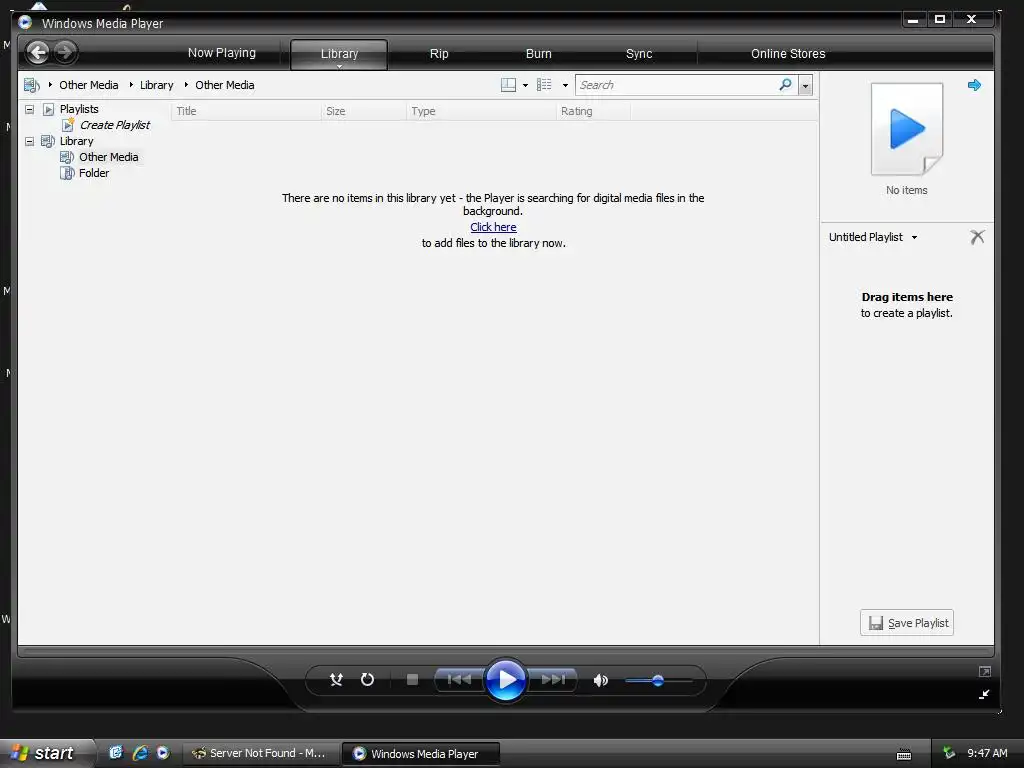Screen dimensions: 1024x768
Task: Adjust the volume slider
Action: (658, 680)
